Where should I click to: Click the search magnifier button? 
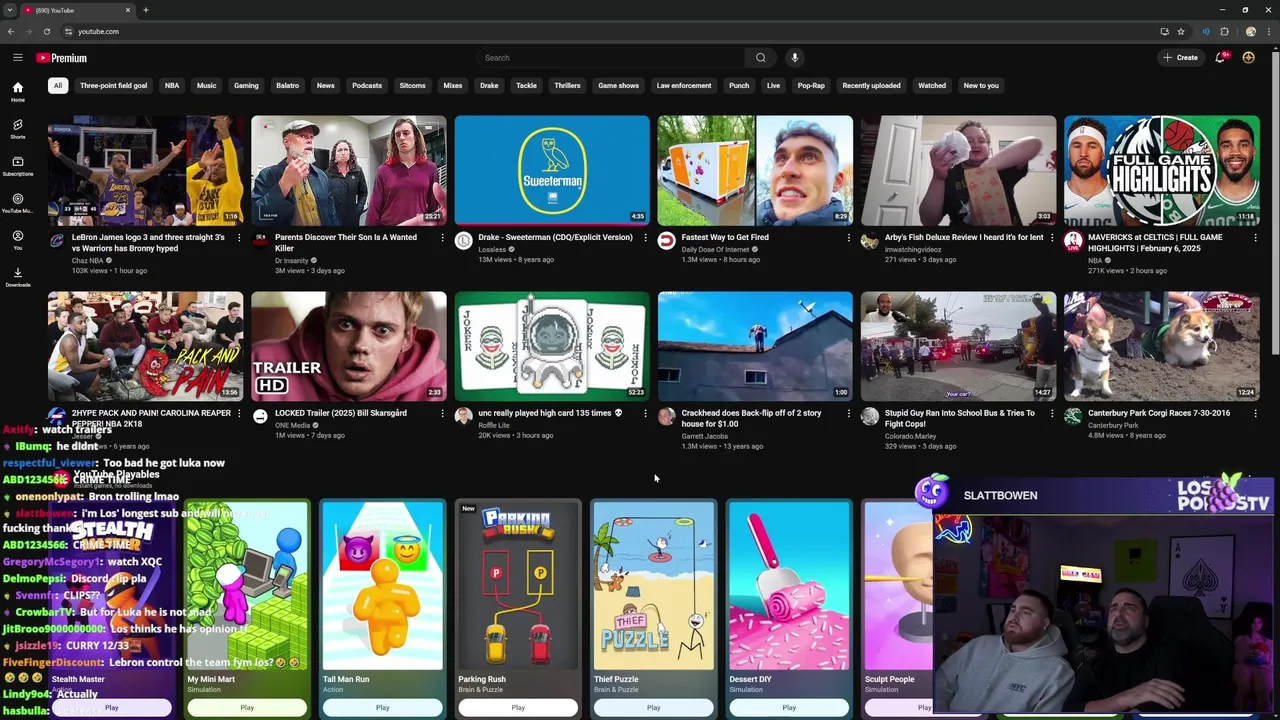[761, 58]
